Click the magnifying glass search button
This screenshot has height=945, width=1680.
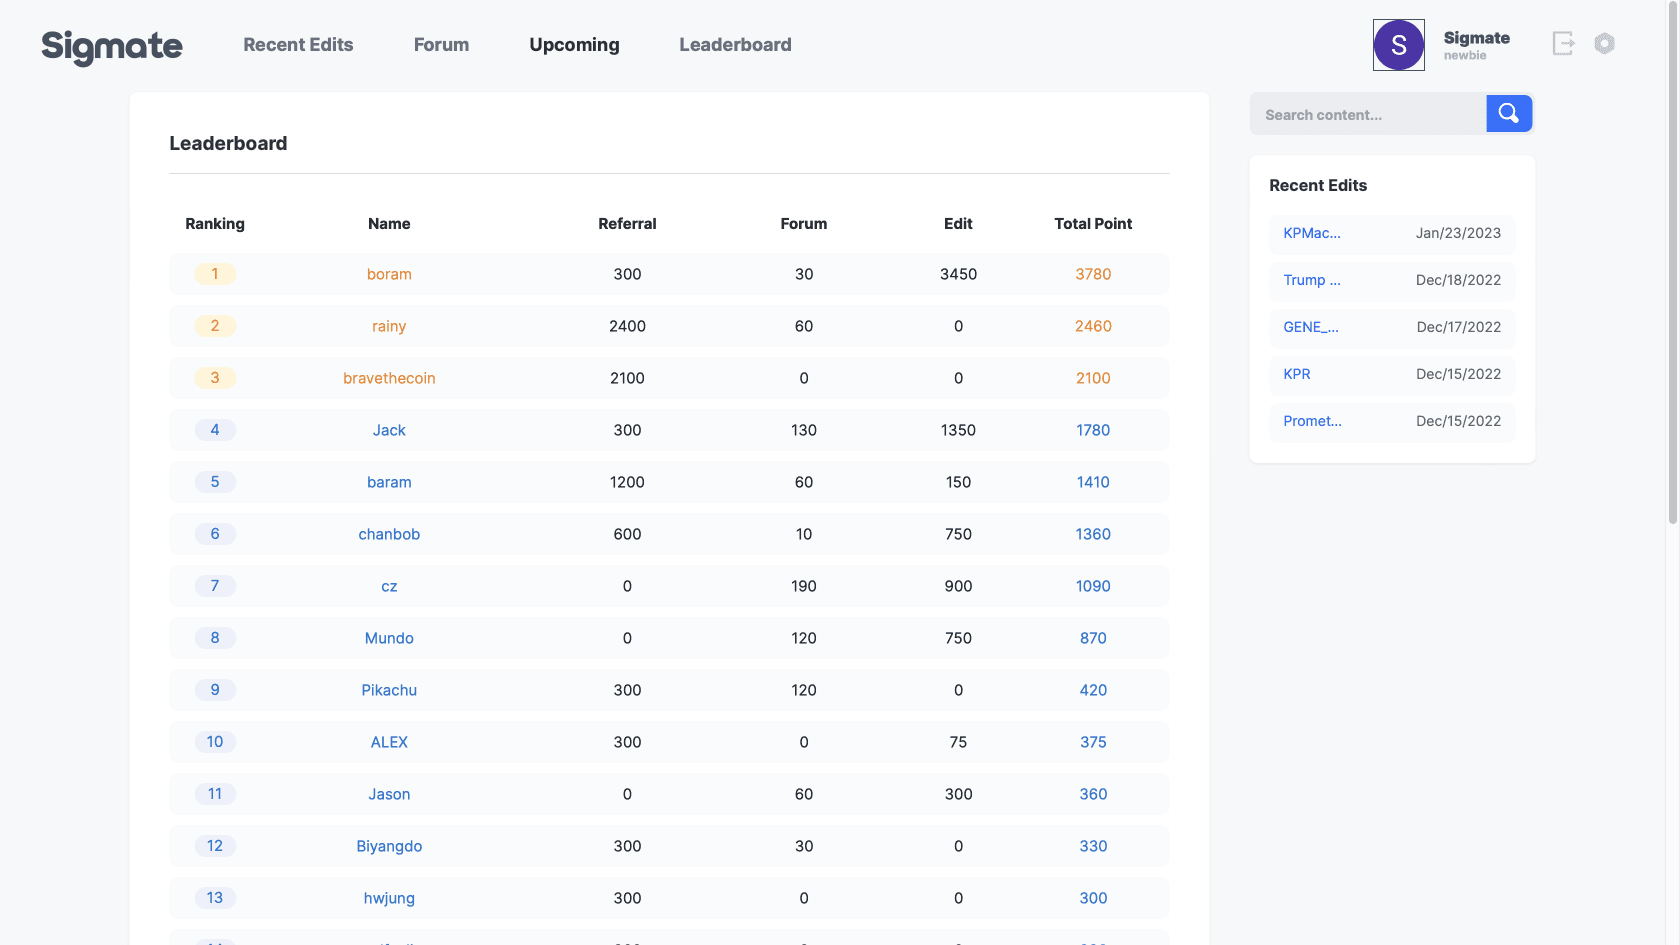click(x=1509, y=113)
